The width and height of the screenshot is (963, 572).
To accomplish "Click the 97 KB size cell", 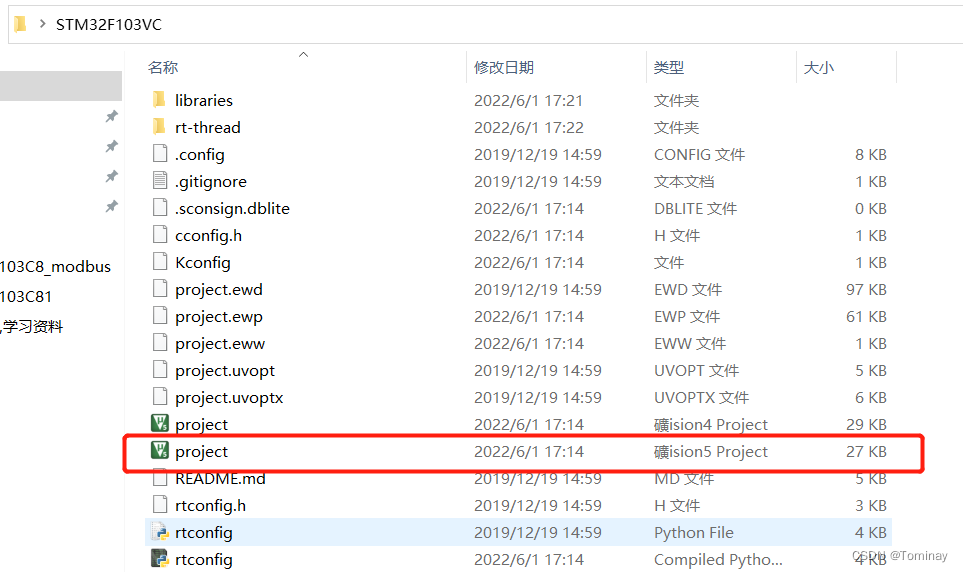I will tap(866, 289).
